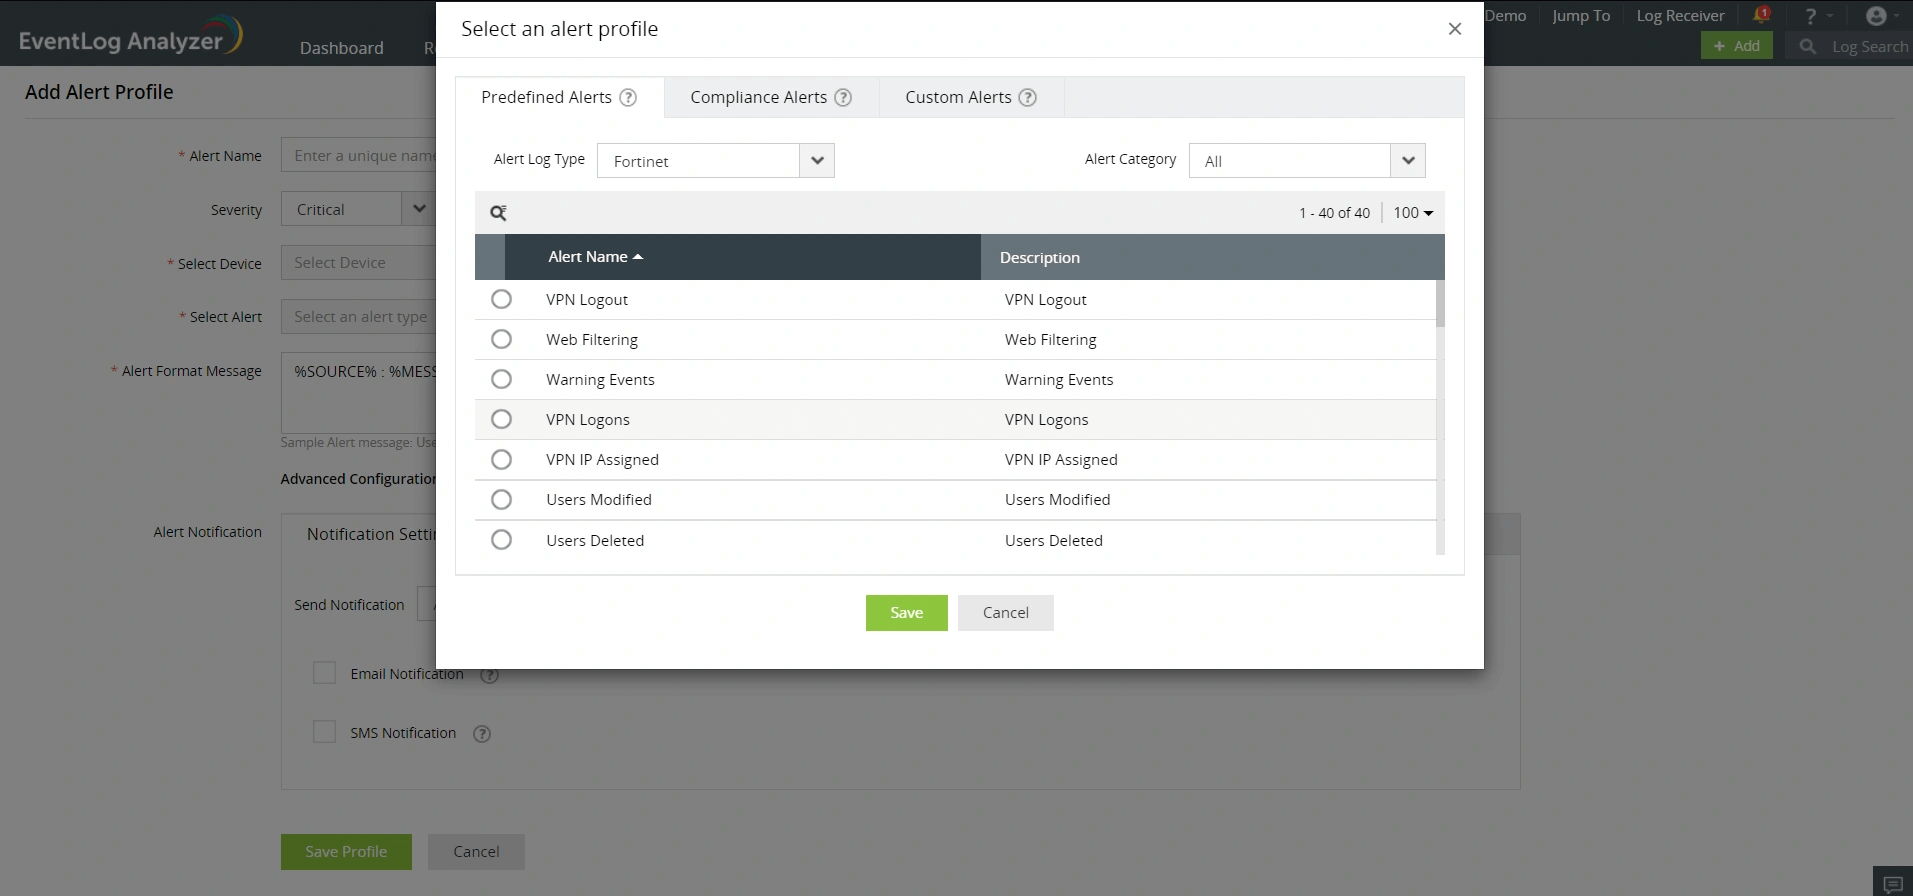The height and width of the screenshot is (896, 1913).
Task: Open the notification bell icon
Action: click(x=1761, y=15)
